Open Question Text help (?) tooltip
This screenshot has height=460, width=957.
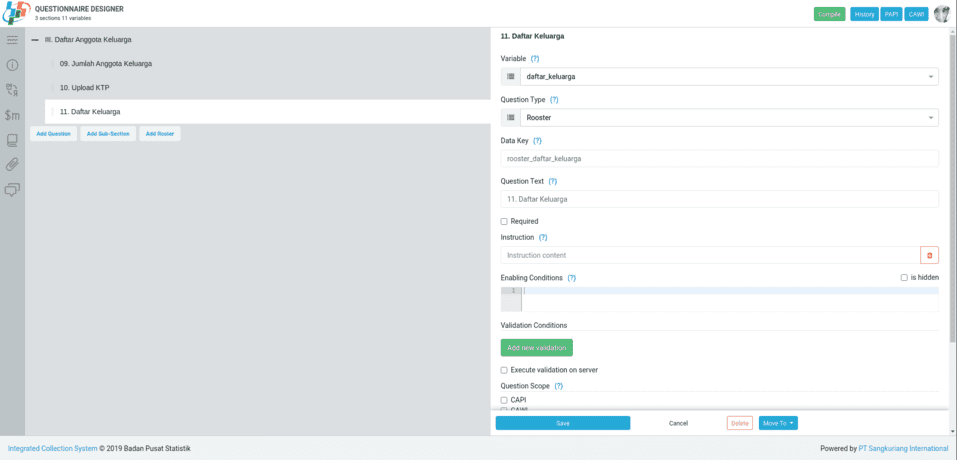[x=552, y=181]
